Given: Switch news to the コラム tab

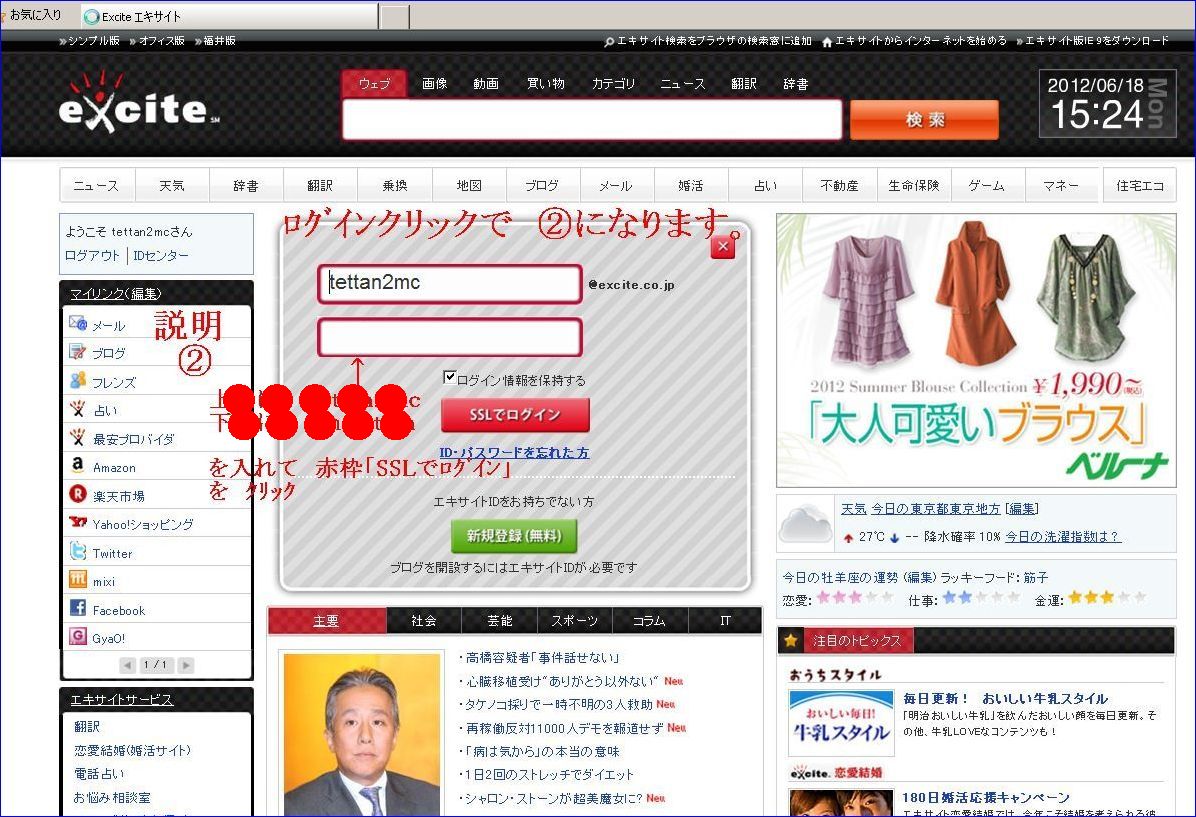Looking at the screenshot, I should (649, 621).
